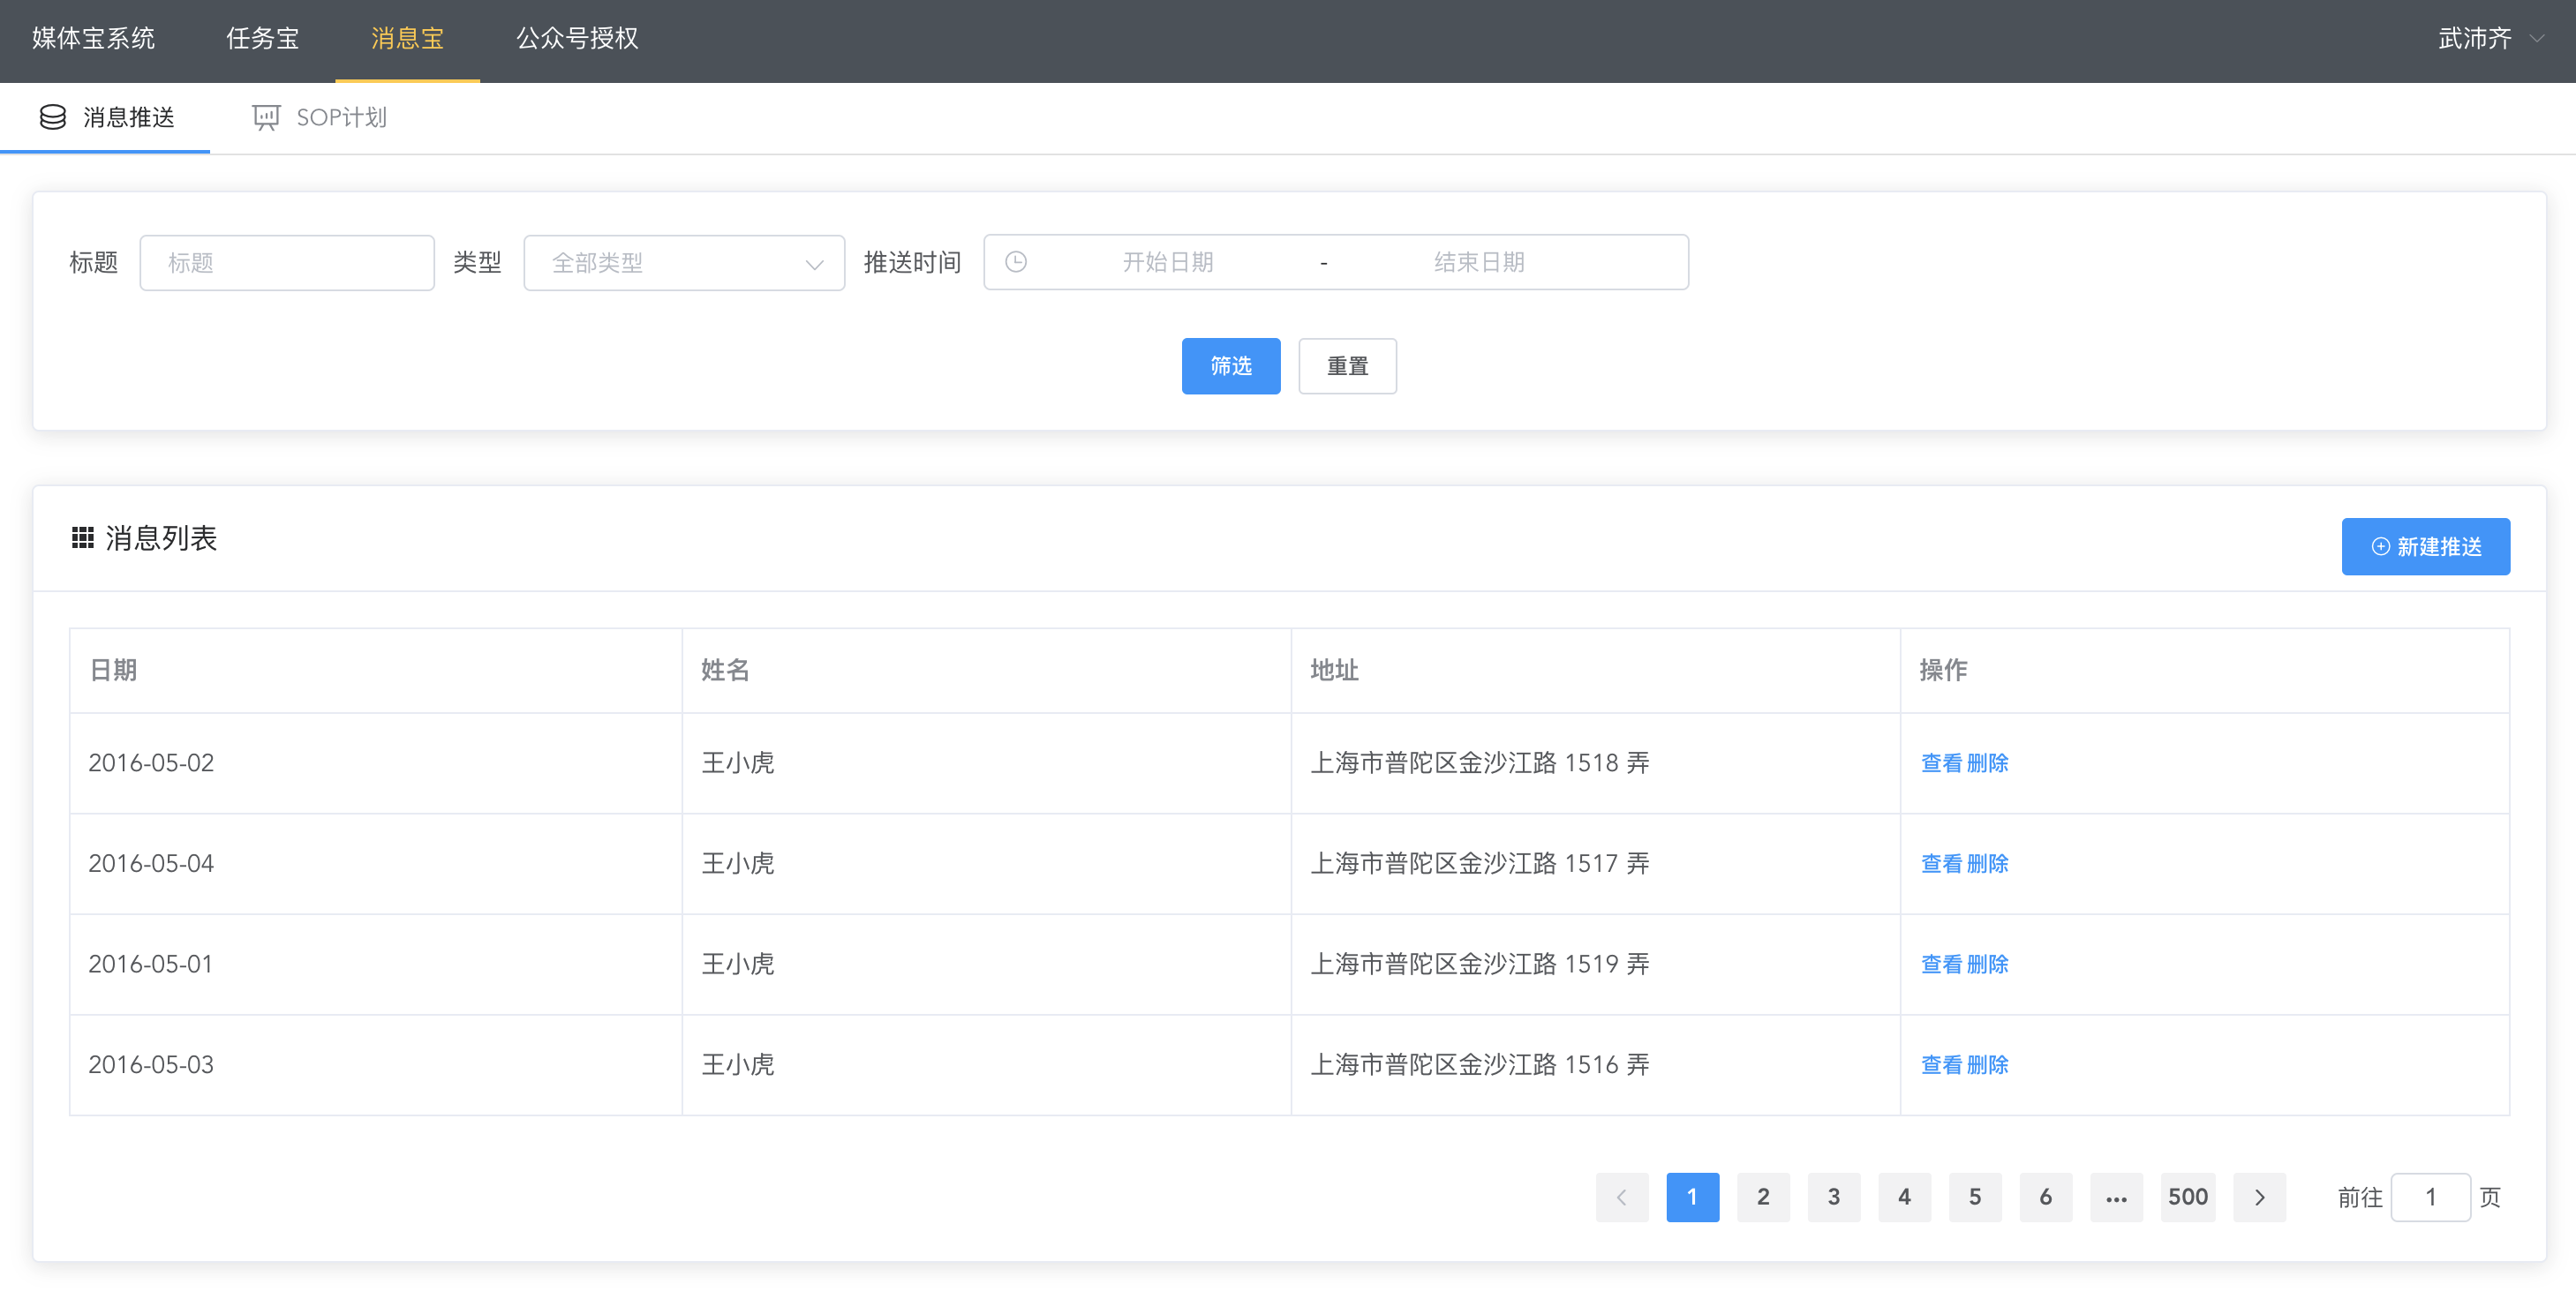Click the clock icon in date range
2576x1299 pixels.
[1016, 262]
